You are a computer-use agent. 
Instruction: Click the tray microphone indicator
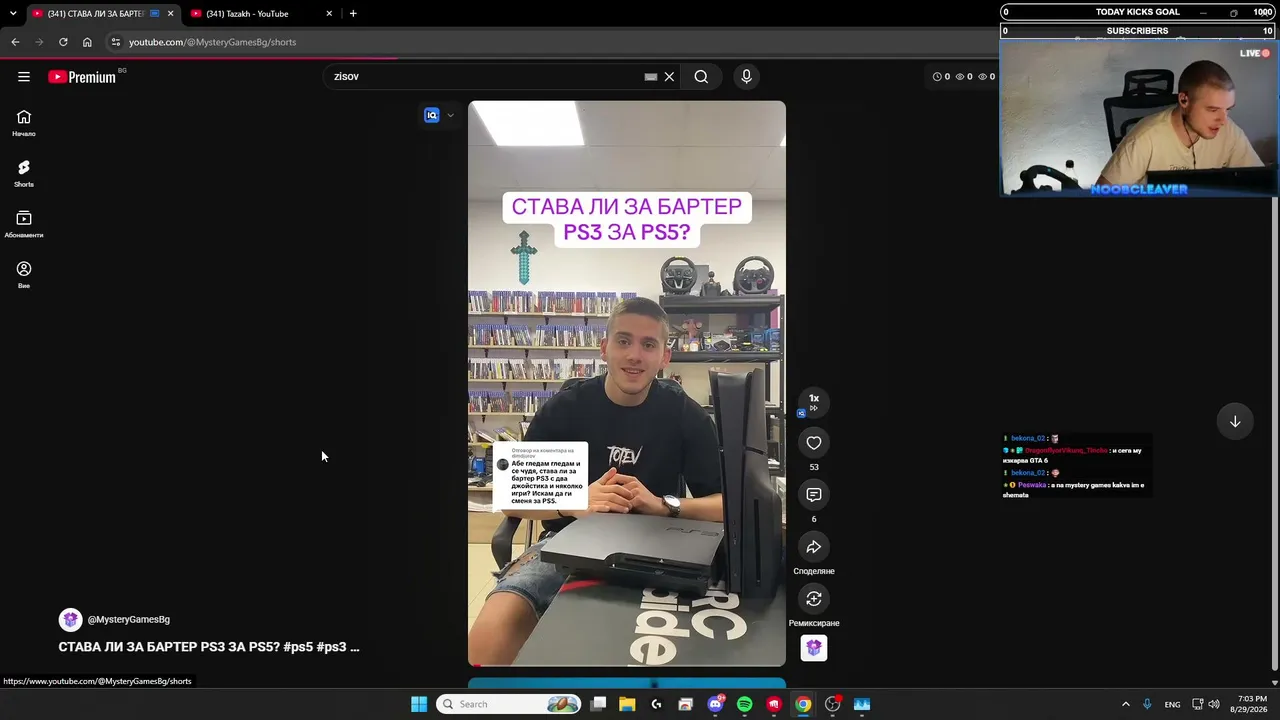pyautogui.click(x=1147, y=704)
